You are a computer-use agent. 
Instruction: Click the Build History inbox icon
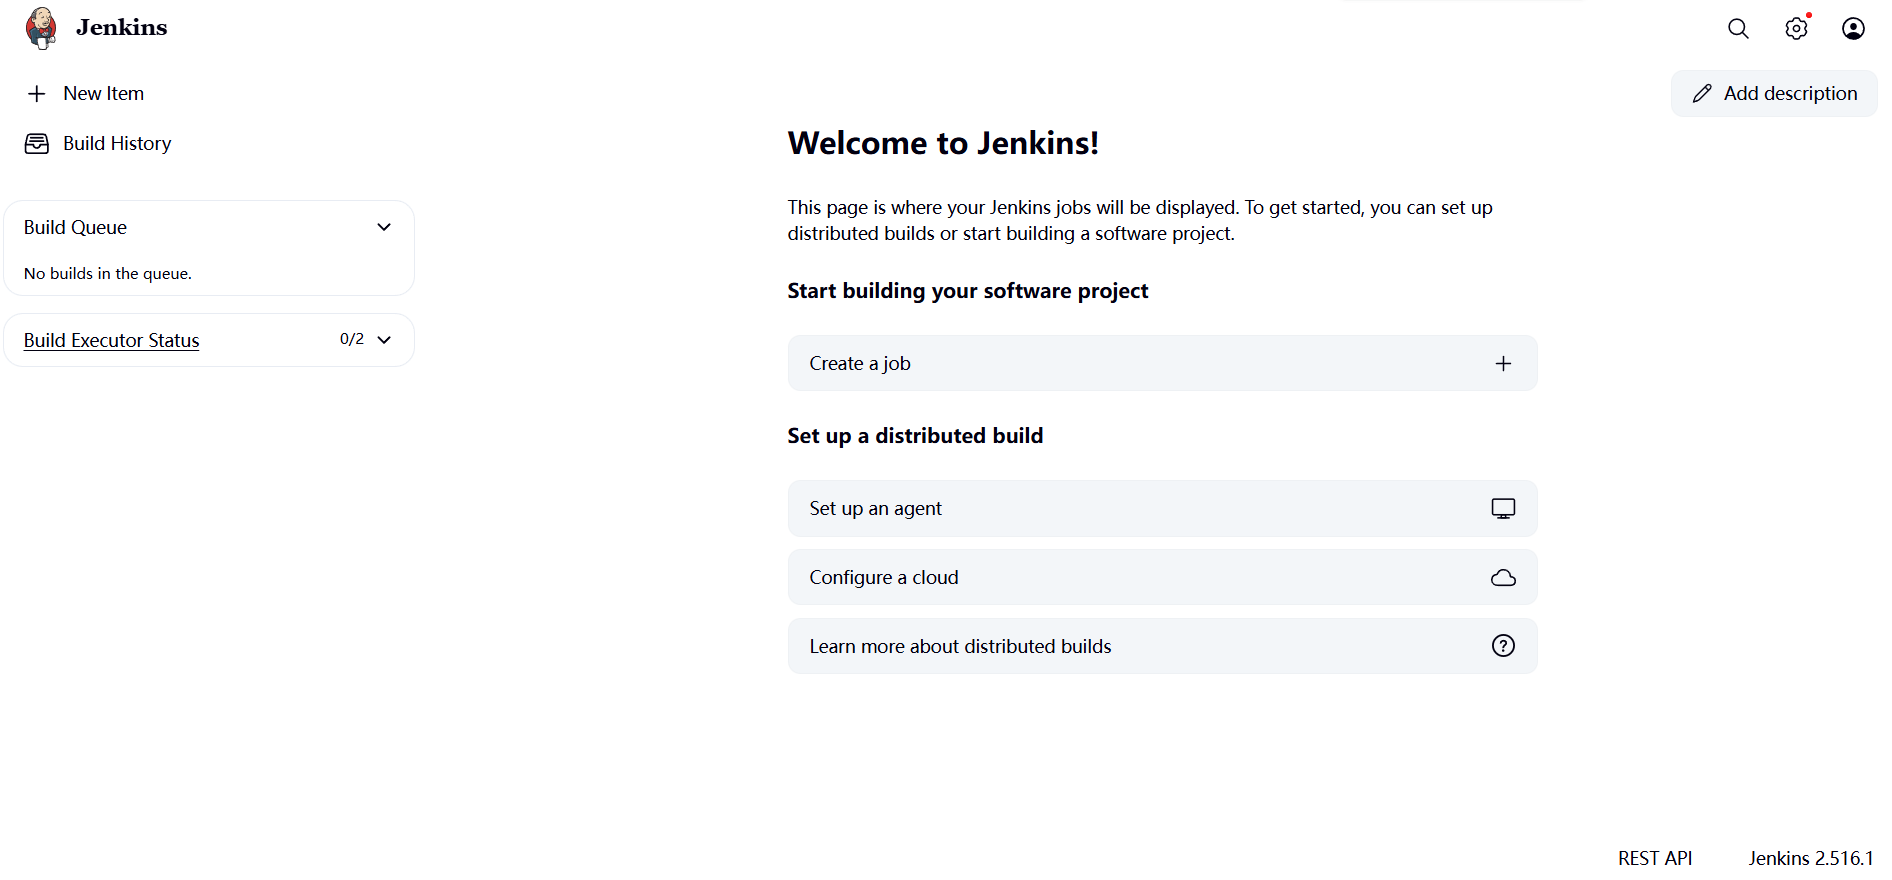(37, 144)
